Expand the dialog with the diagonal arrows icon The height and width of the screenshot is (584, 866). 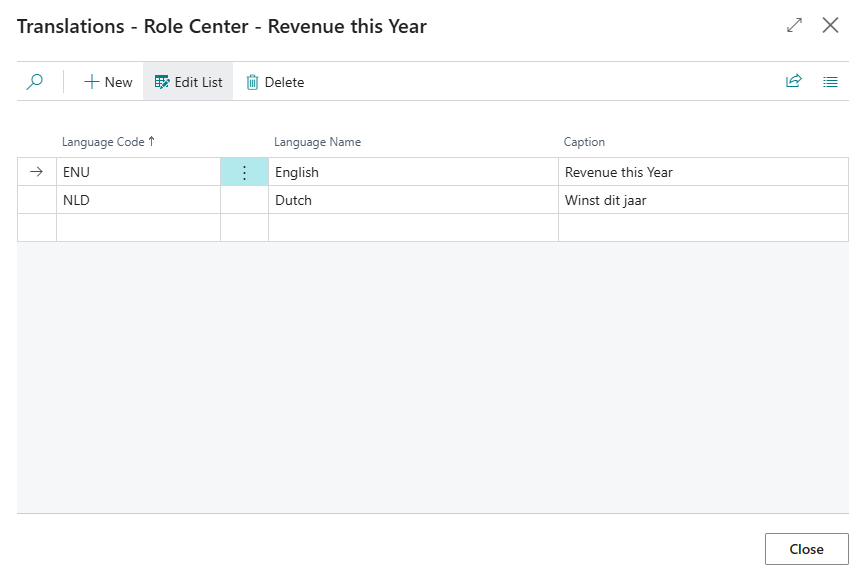[x=795, y=26]
